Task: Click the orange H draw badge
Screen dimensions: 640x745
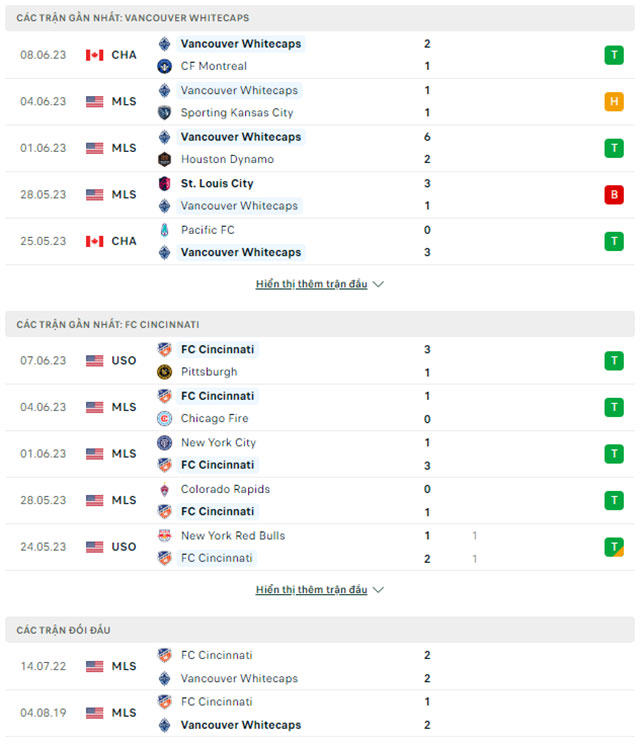Action: click(x=613, y=102)
